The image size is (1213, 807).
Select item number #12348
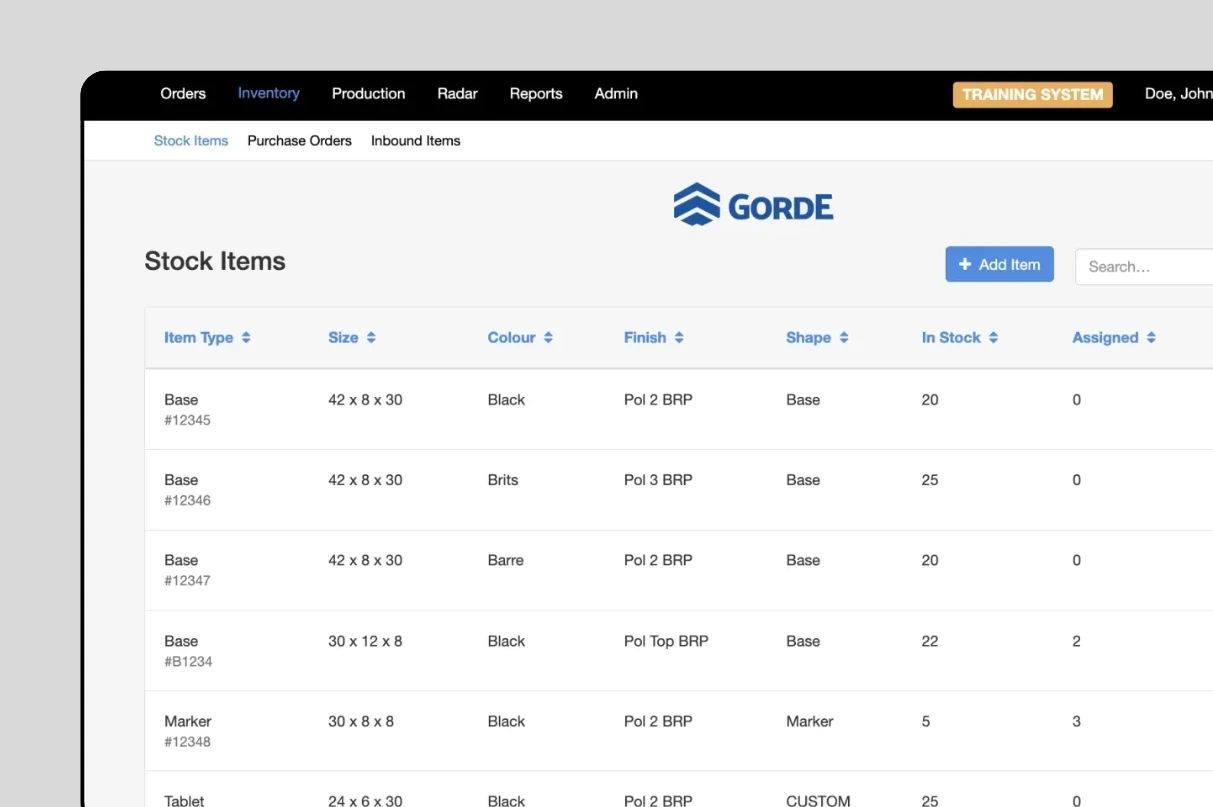coord(187,742)
